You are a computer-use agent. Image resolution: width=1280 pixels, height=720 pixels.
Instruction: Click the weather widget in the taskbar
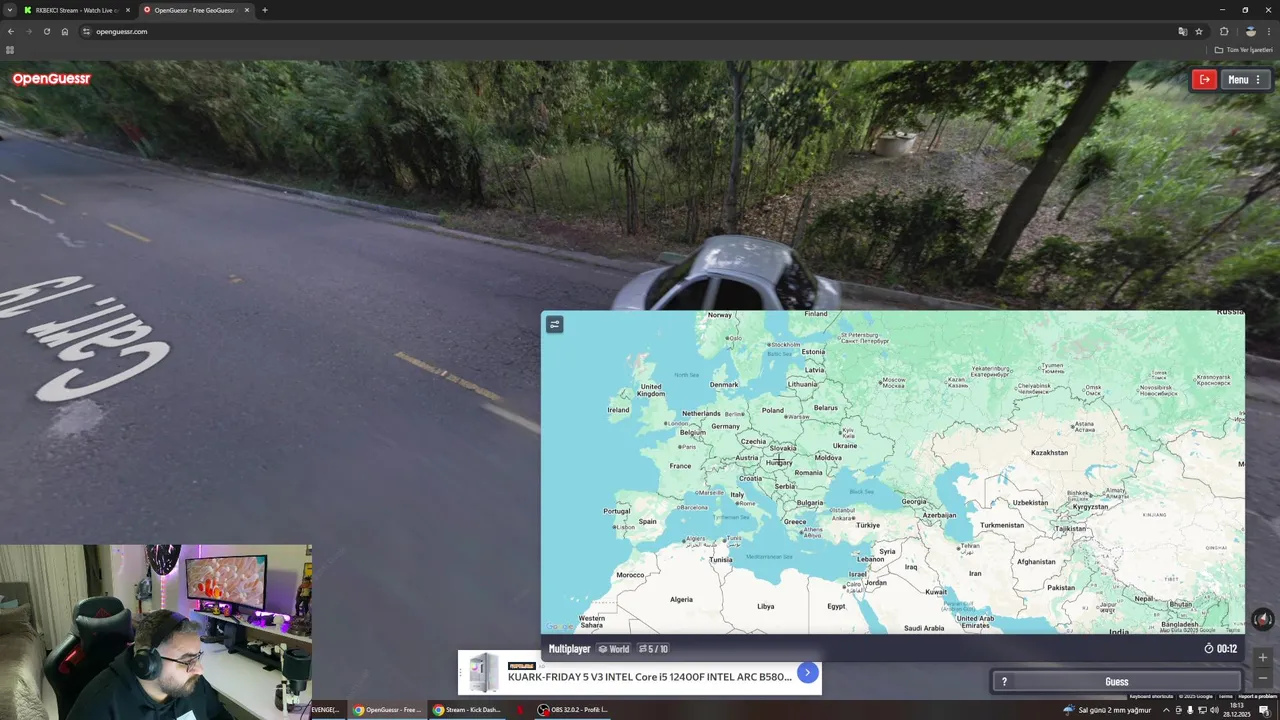click(x=1107, y=710)
